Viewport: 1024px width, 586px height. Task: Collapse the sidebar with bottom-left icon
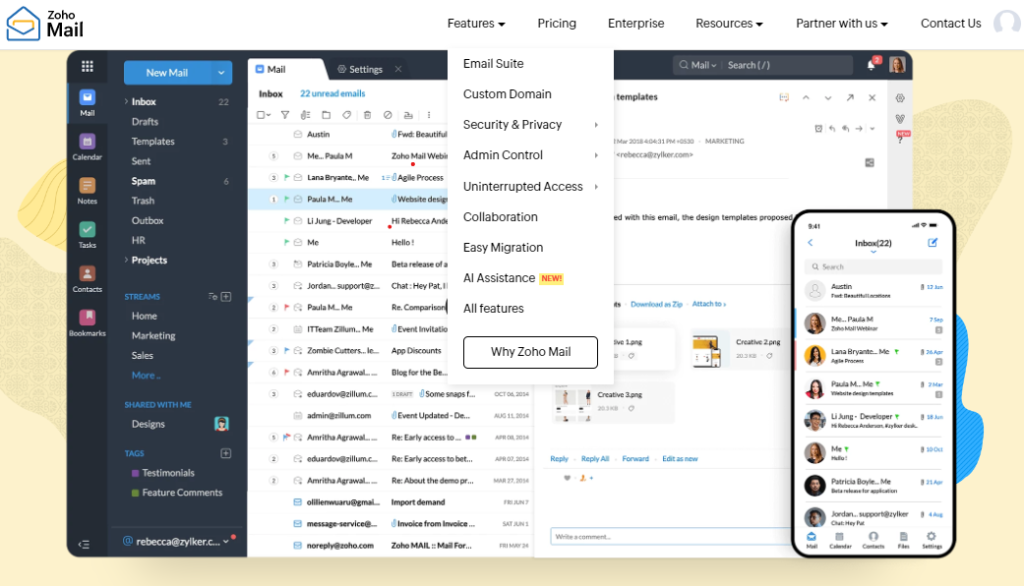point(84,544)
